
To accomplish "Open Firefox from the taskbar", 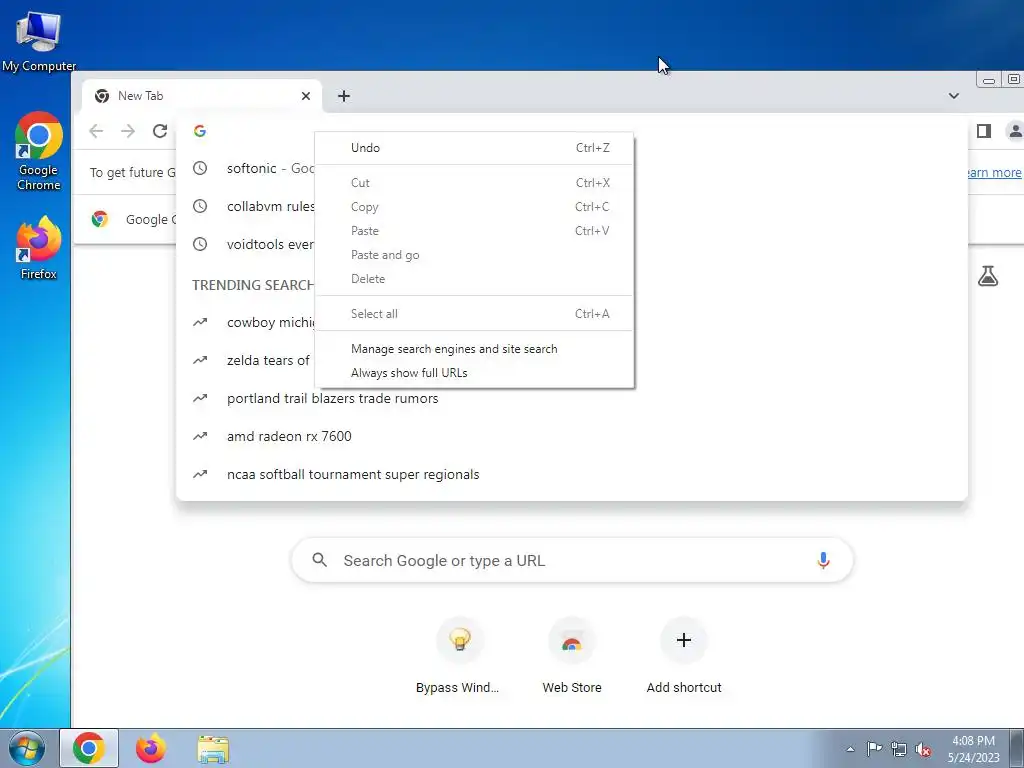I will [150, 748].
